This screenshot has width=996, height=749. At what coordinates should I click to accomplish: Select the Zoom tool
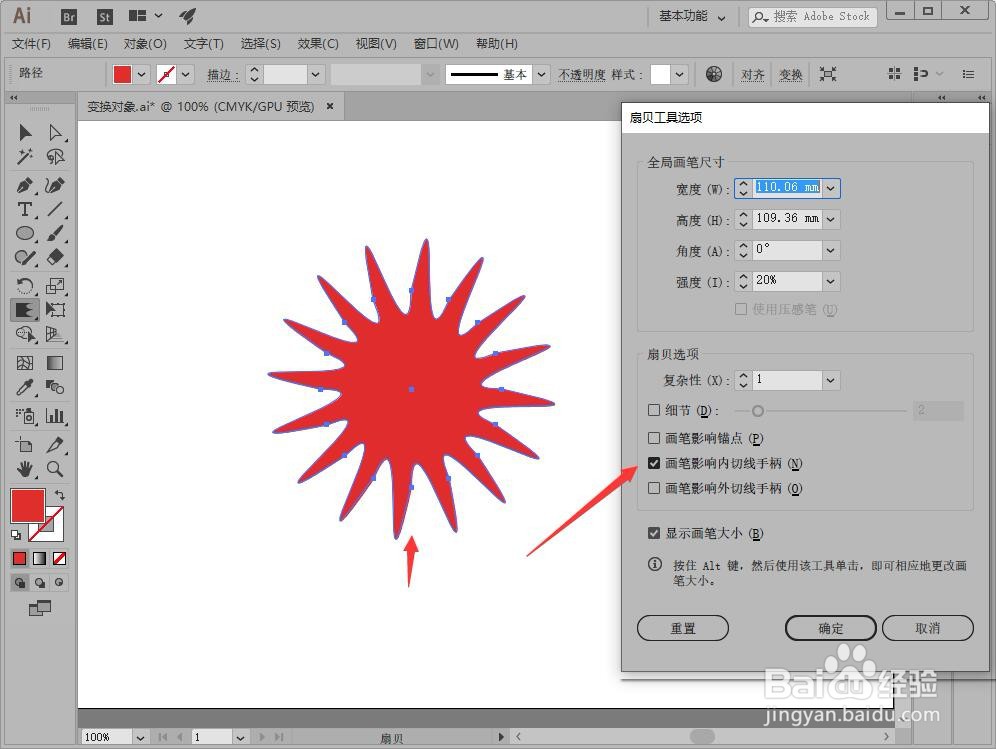(55, 469)
